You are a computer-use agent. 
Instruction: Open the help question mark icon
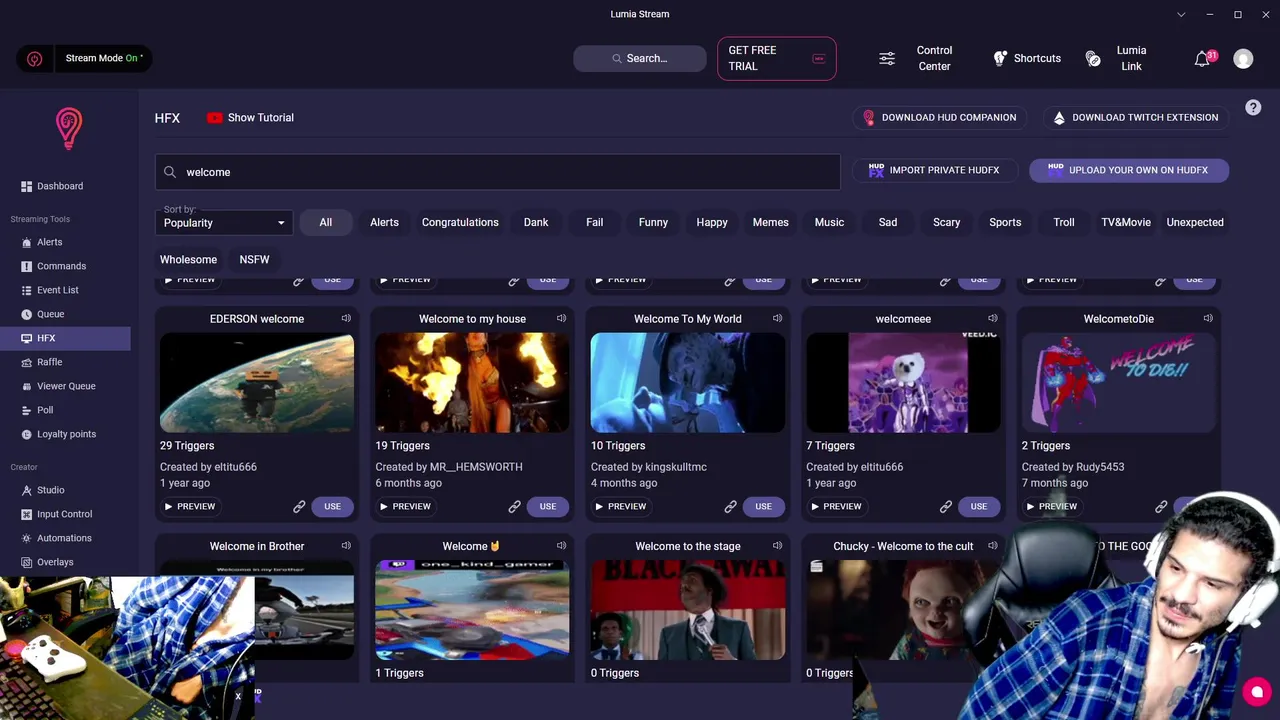point(1253,108)
